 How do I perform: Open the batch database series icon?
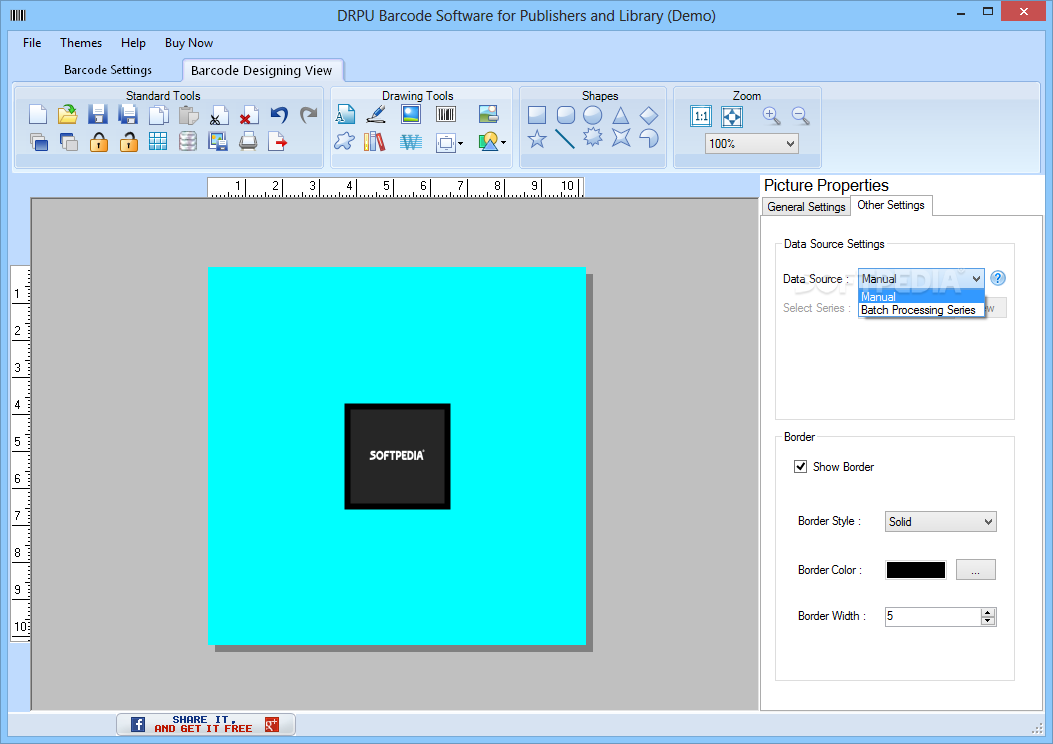coord(188,141)
